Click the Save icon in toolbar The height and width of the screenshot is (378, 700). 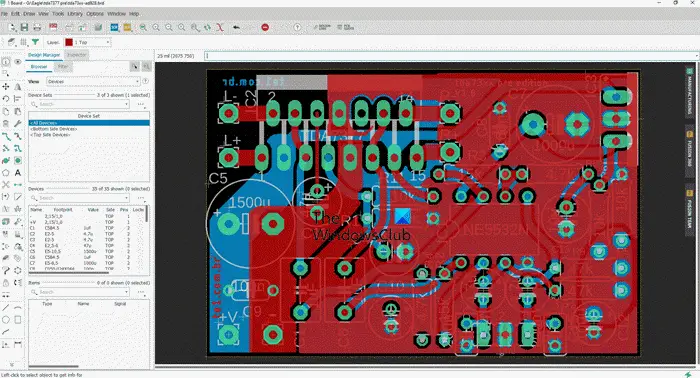pos(24,27)
